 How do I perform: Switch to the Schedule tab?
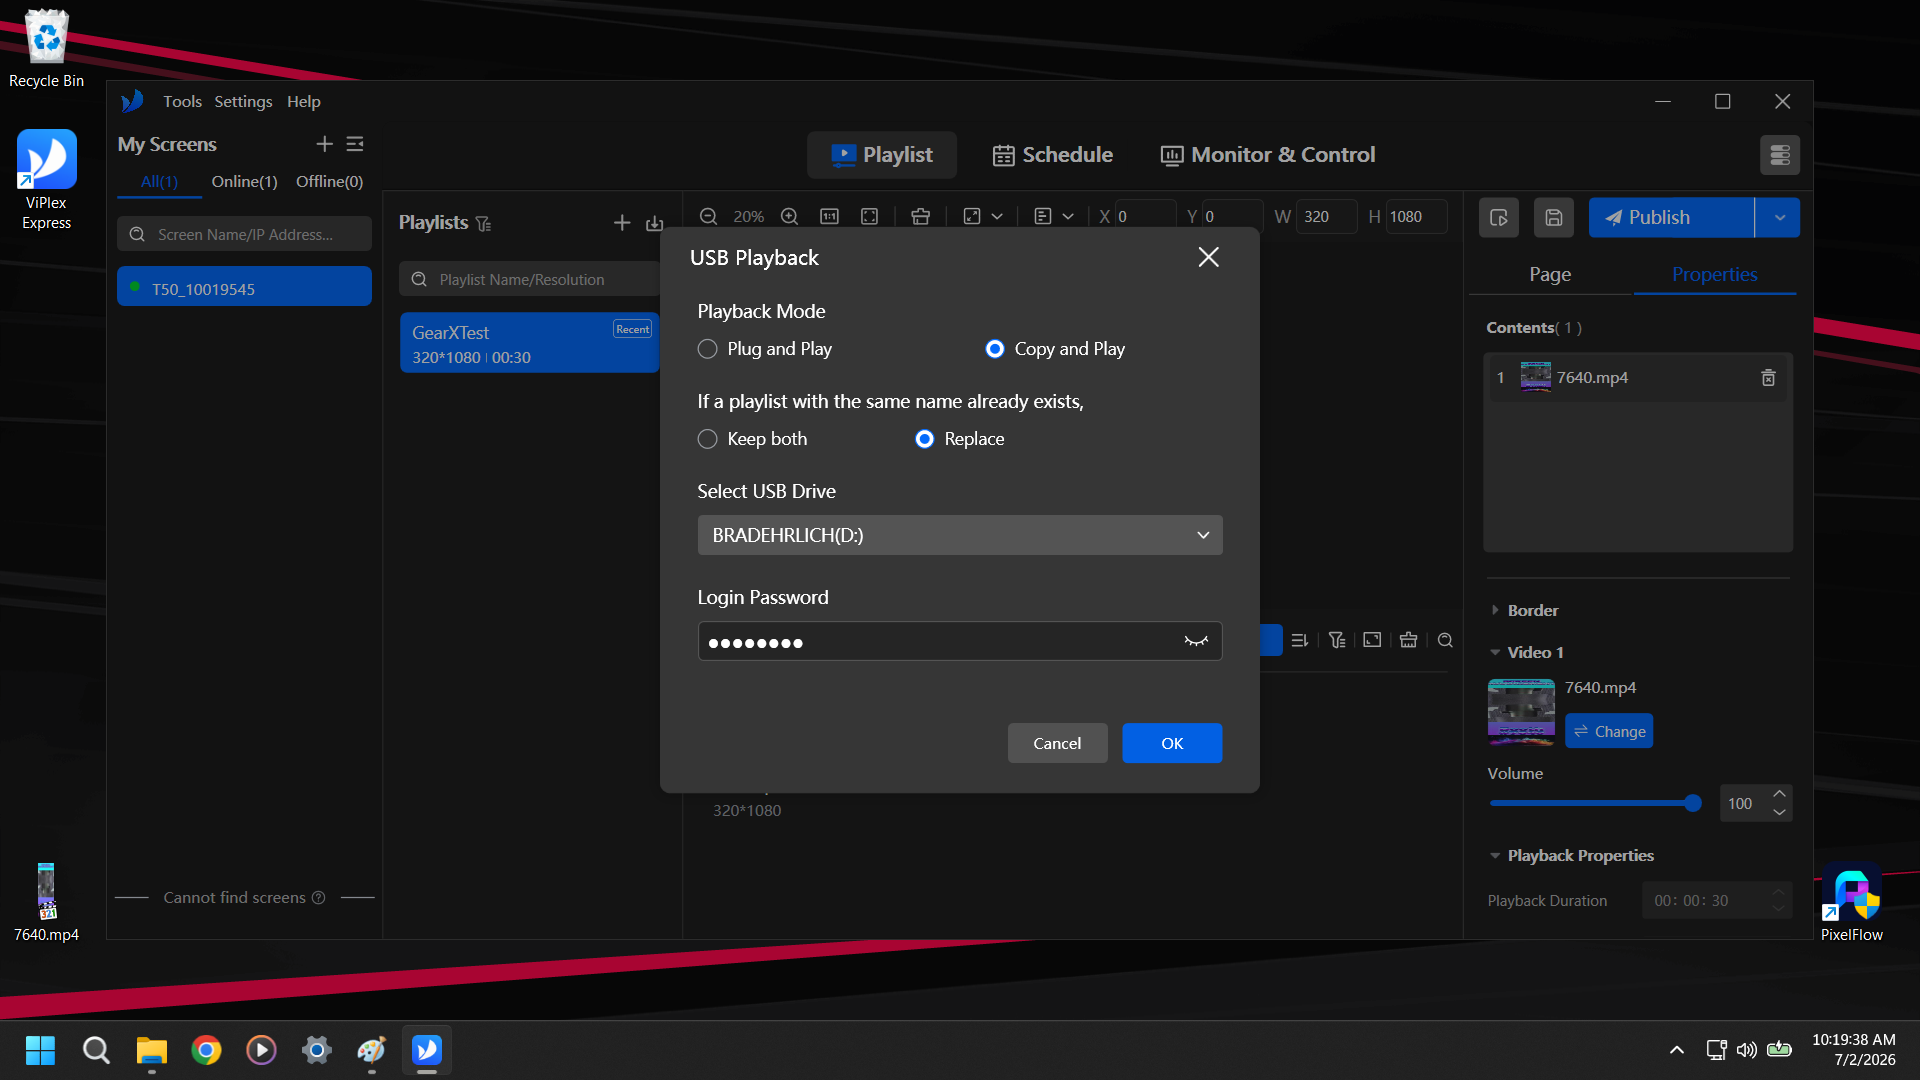point(1052,155)
